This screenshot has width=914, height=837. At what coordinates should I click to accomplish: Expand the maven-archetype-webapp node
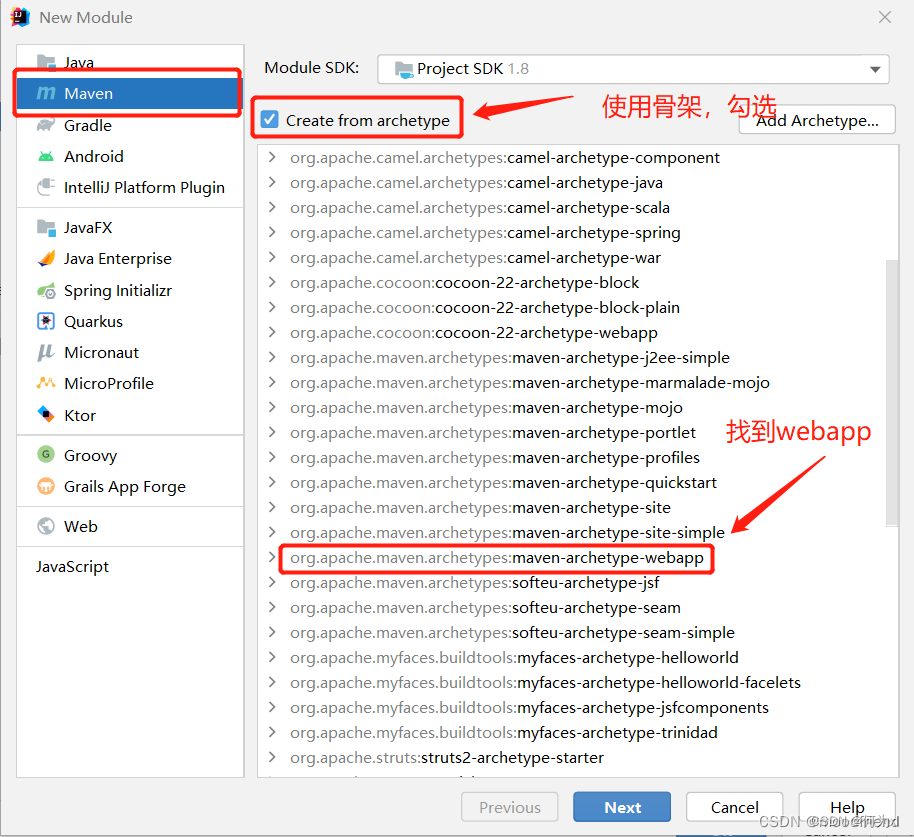pos(272,557)
